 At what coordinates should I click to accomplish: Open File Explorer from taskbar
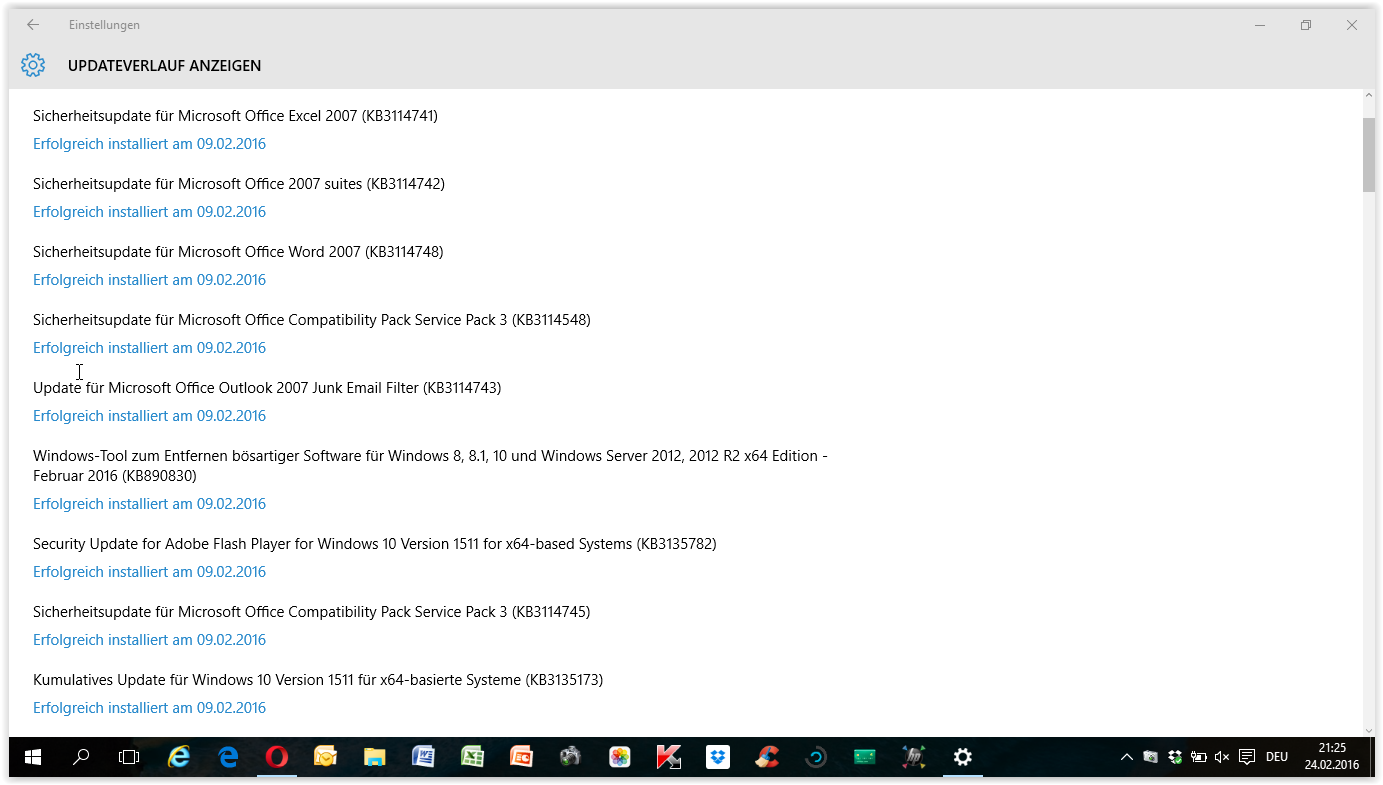pos(375,757)
